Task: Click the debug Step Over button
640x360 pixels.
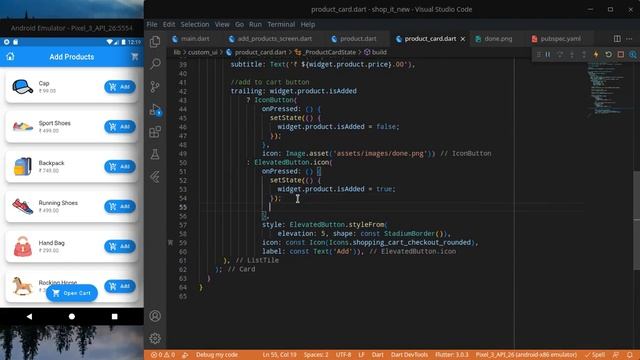Action: [560, 54]
